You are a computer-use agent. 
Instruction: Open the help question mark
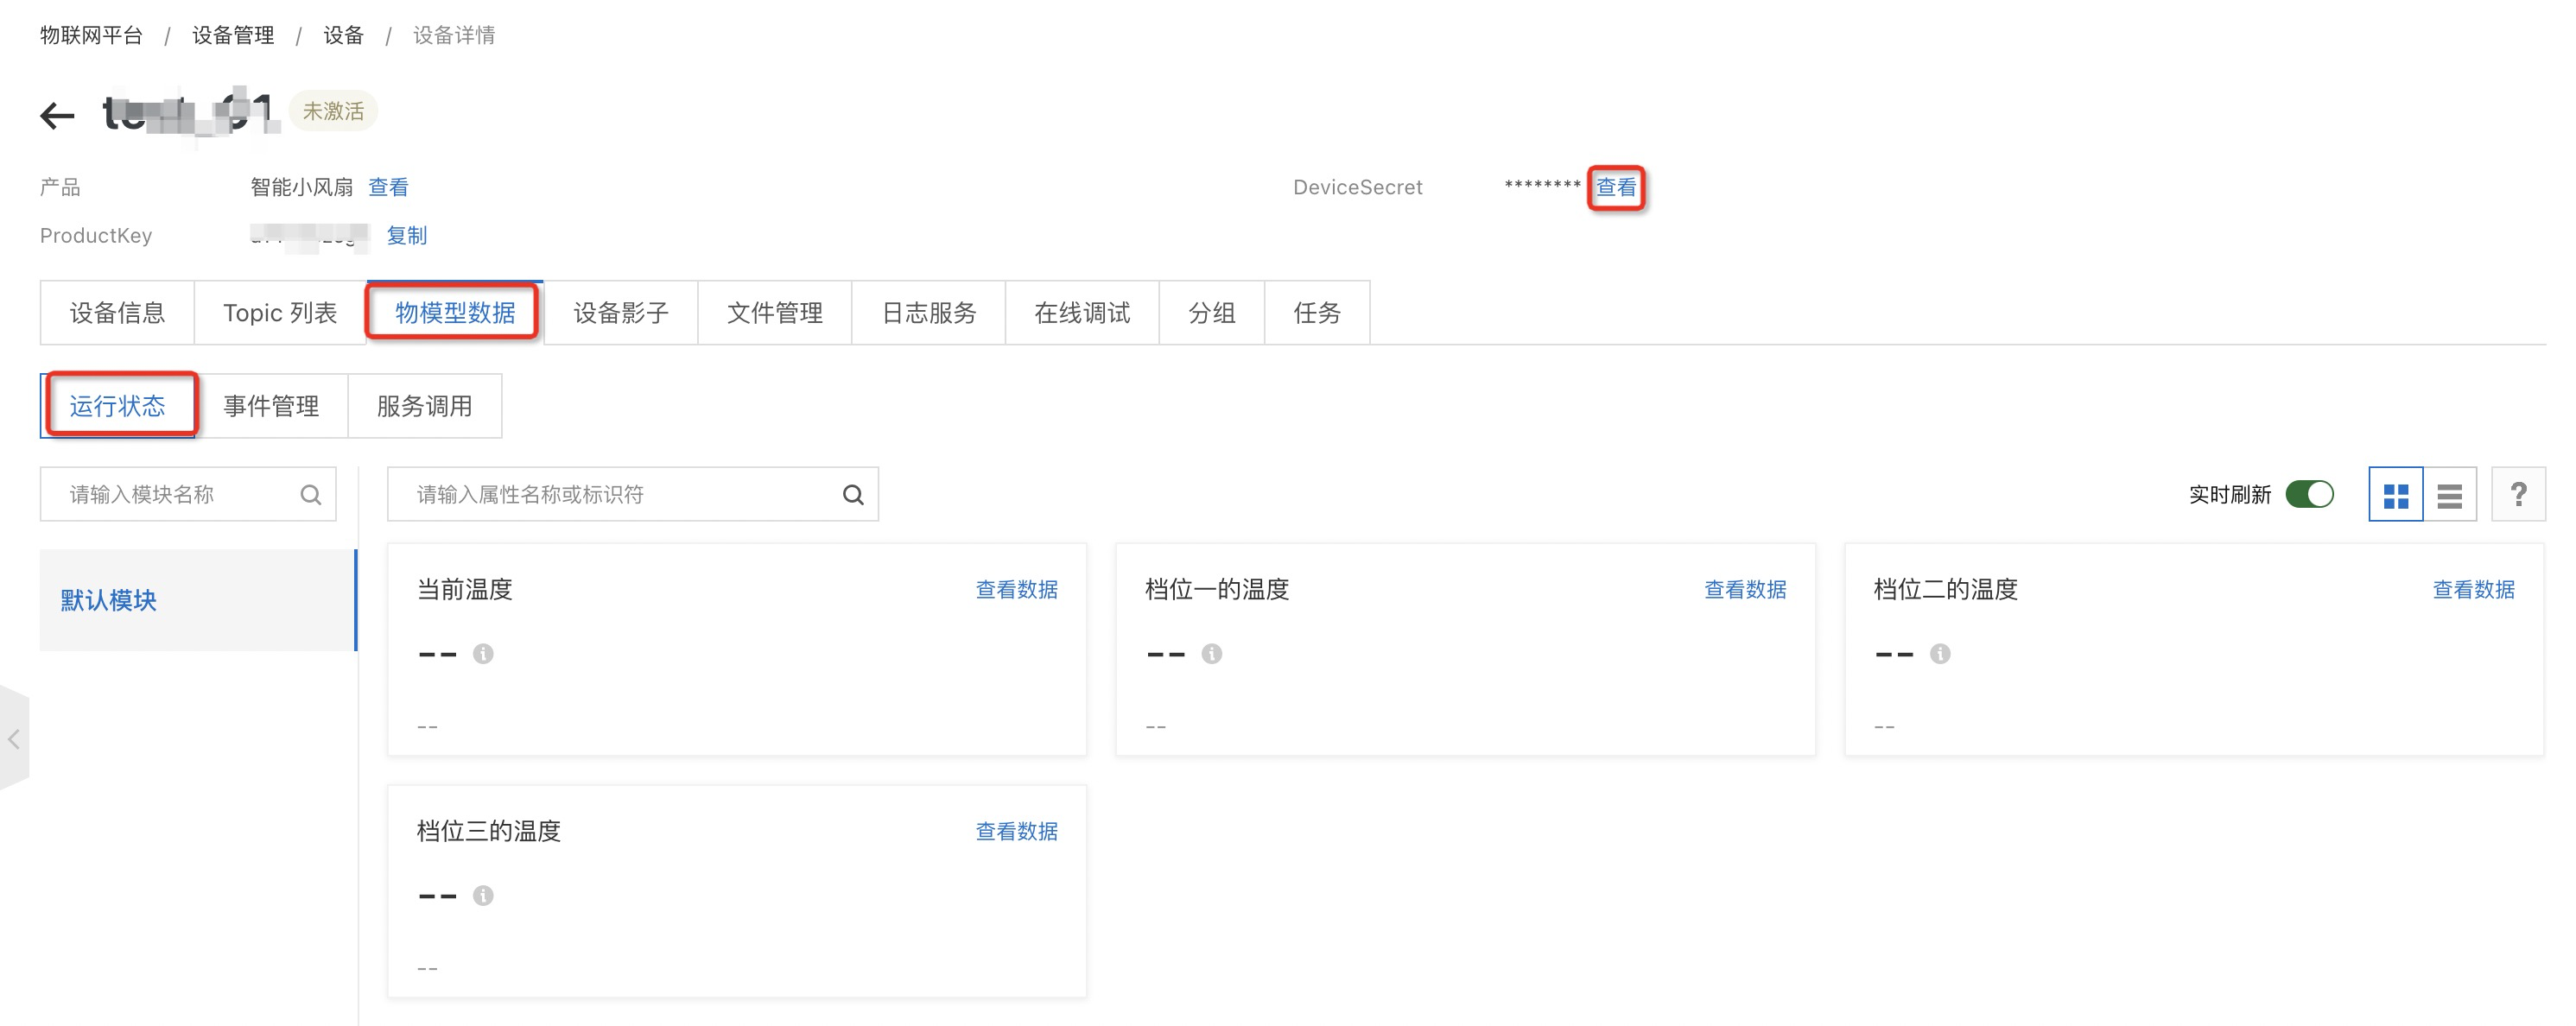click(2517, 494)
